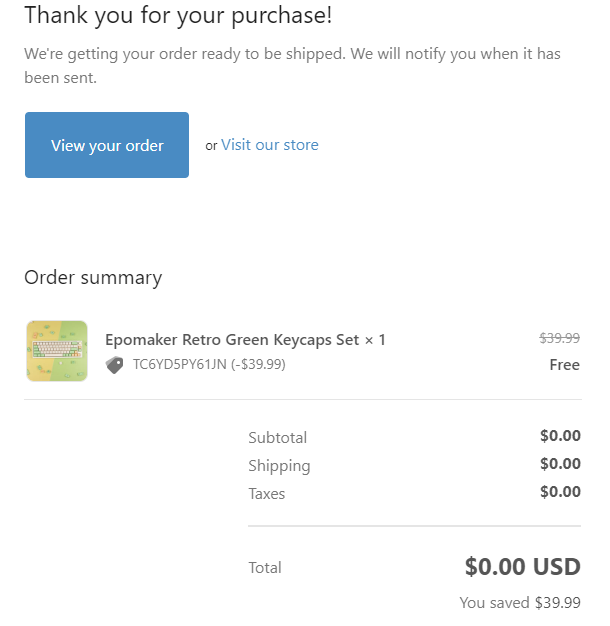Click the Thank you for your purchase heading
Screen dimensions: 610x626
pyautogui.click(x=178, y=16)
